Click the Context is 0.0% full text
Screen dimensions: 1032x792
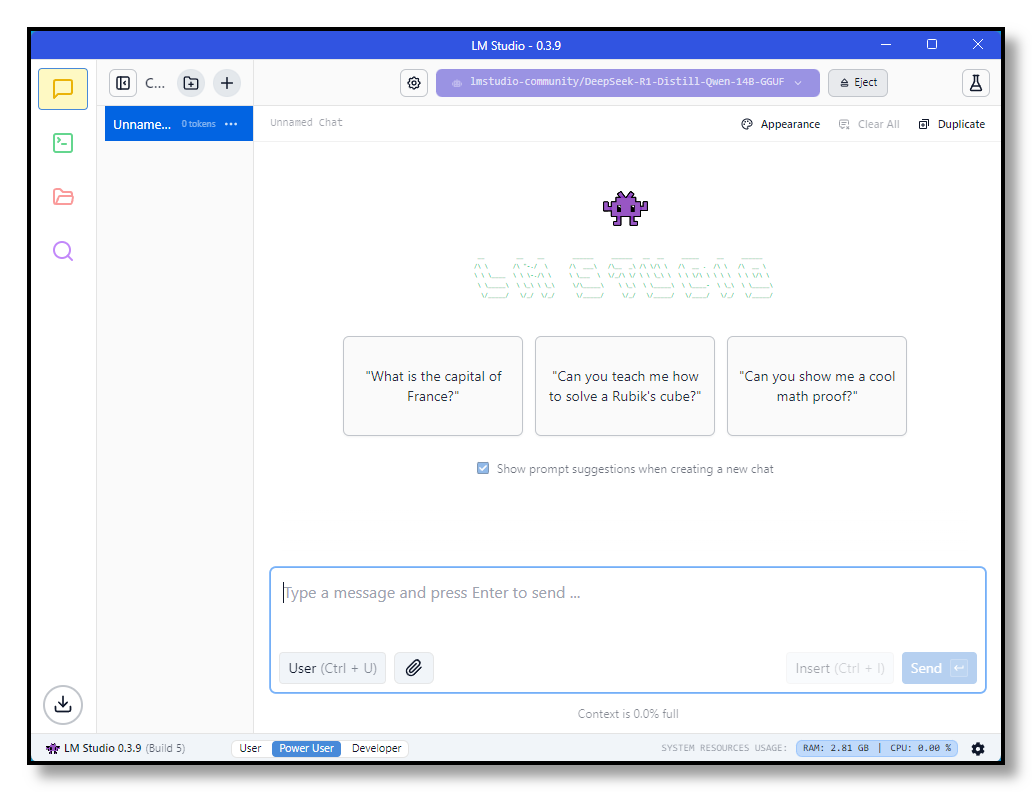[x=628, y=714]
